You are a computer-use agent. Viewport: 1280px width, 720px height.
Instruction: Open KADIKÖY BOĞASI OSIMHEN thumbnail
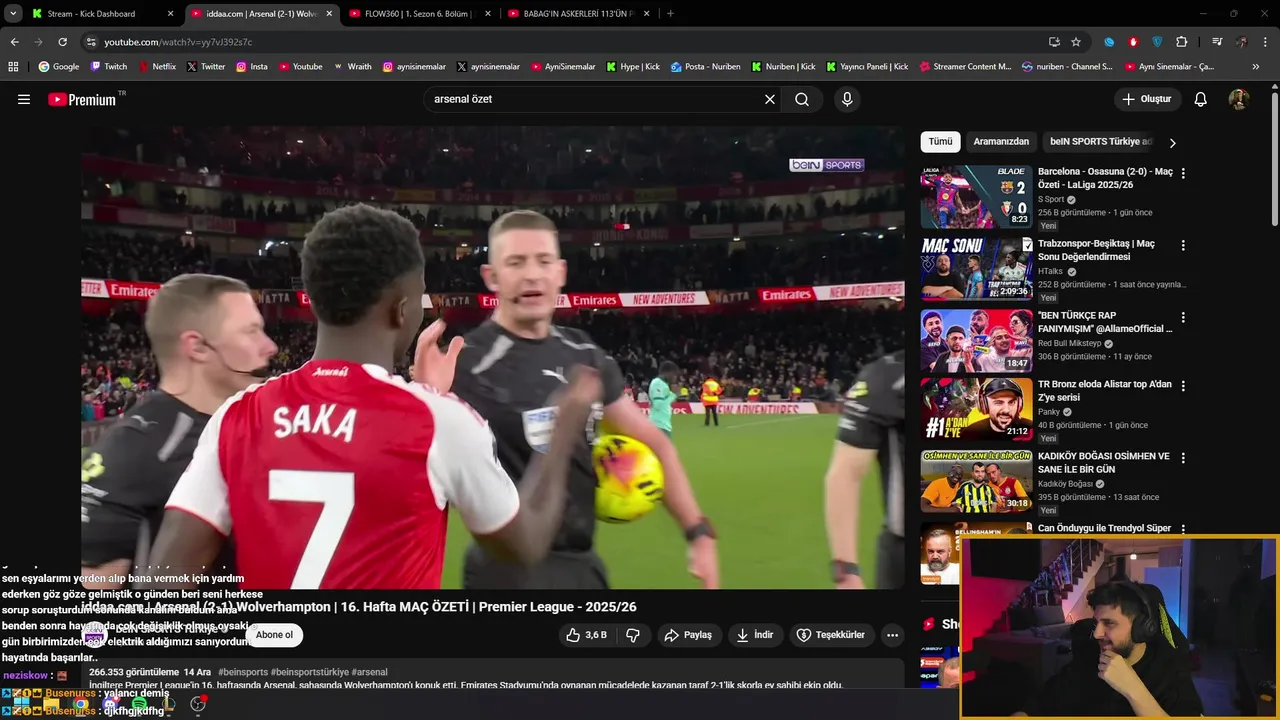tap(976, 481)
